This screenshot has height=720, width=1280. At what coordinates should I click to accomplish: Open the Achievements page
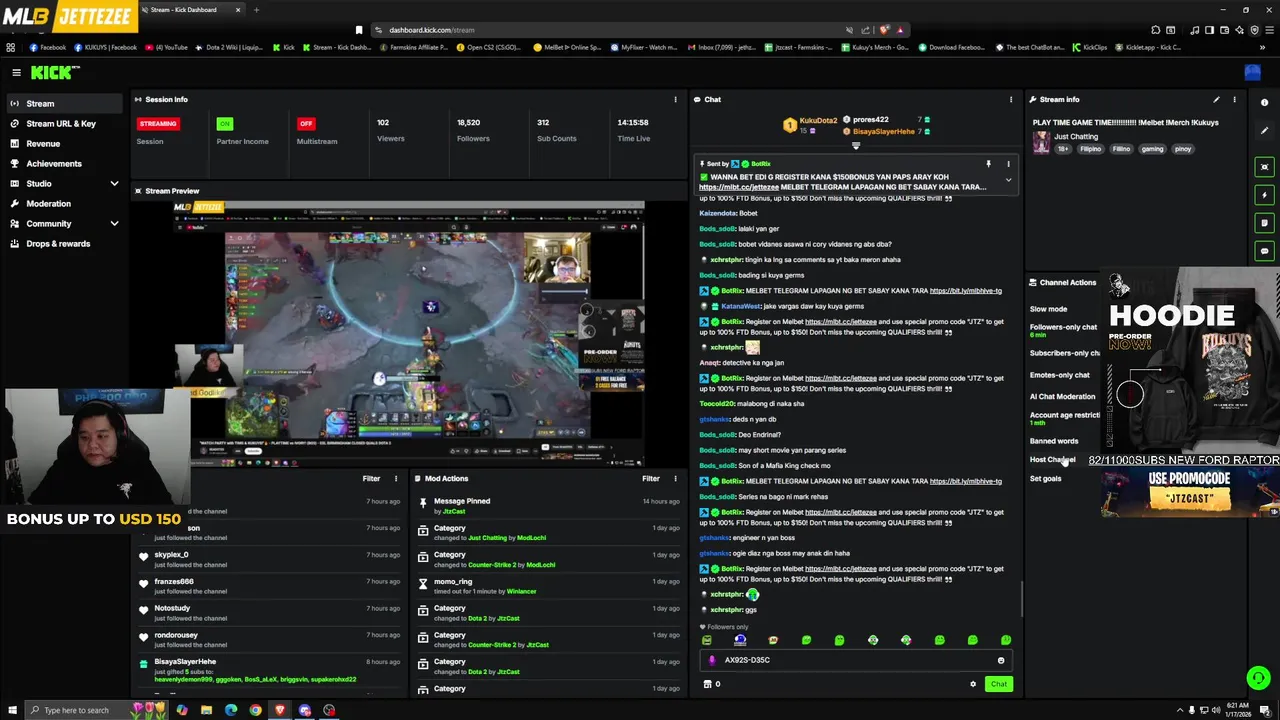tap(64, 164)
